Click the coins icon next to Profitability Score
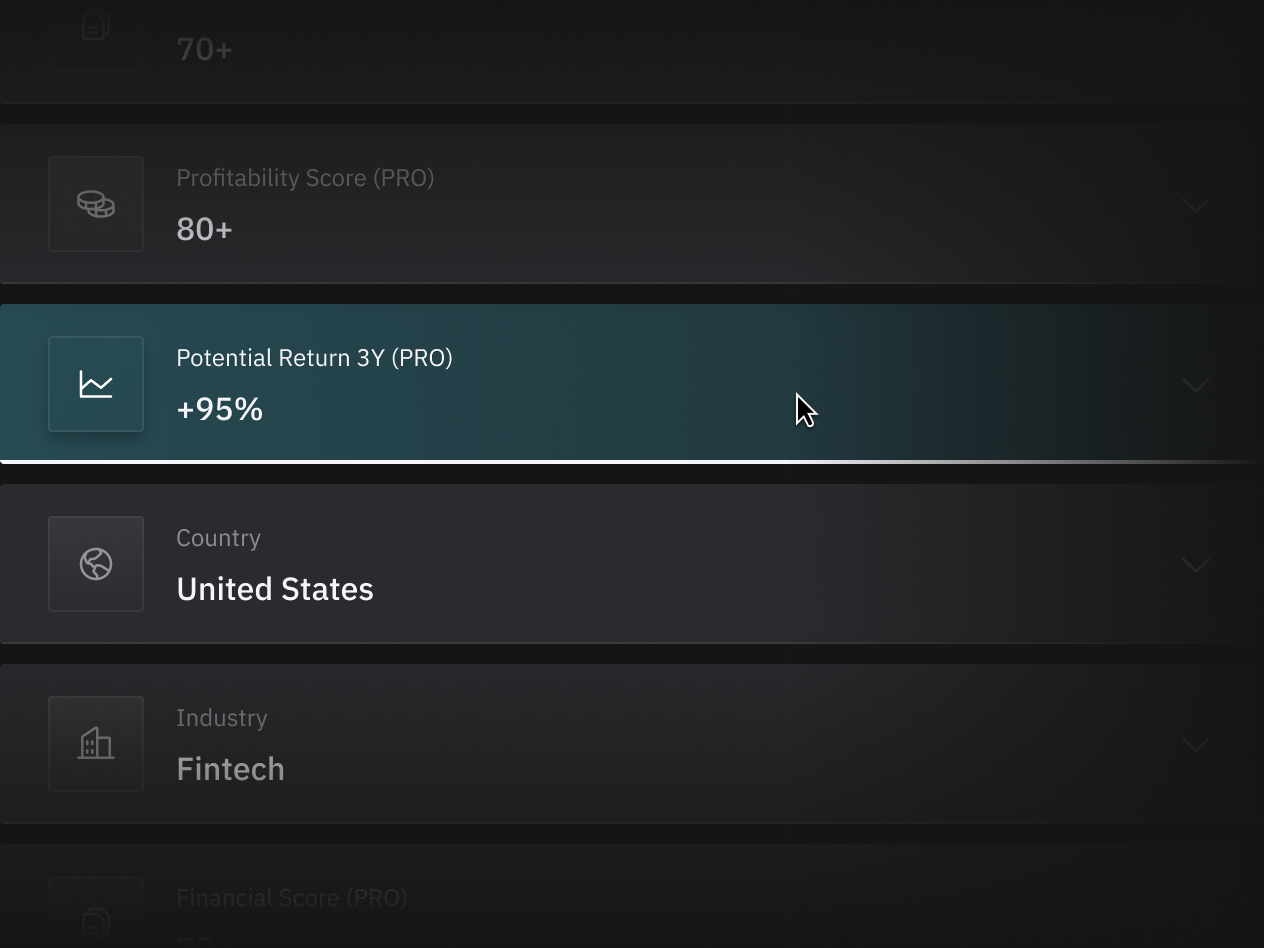 [95, 204]
